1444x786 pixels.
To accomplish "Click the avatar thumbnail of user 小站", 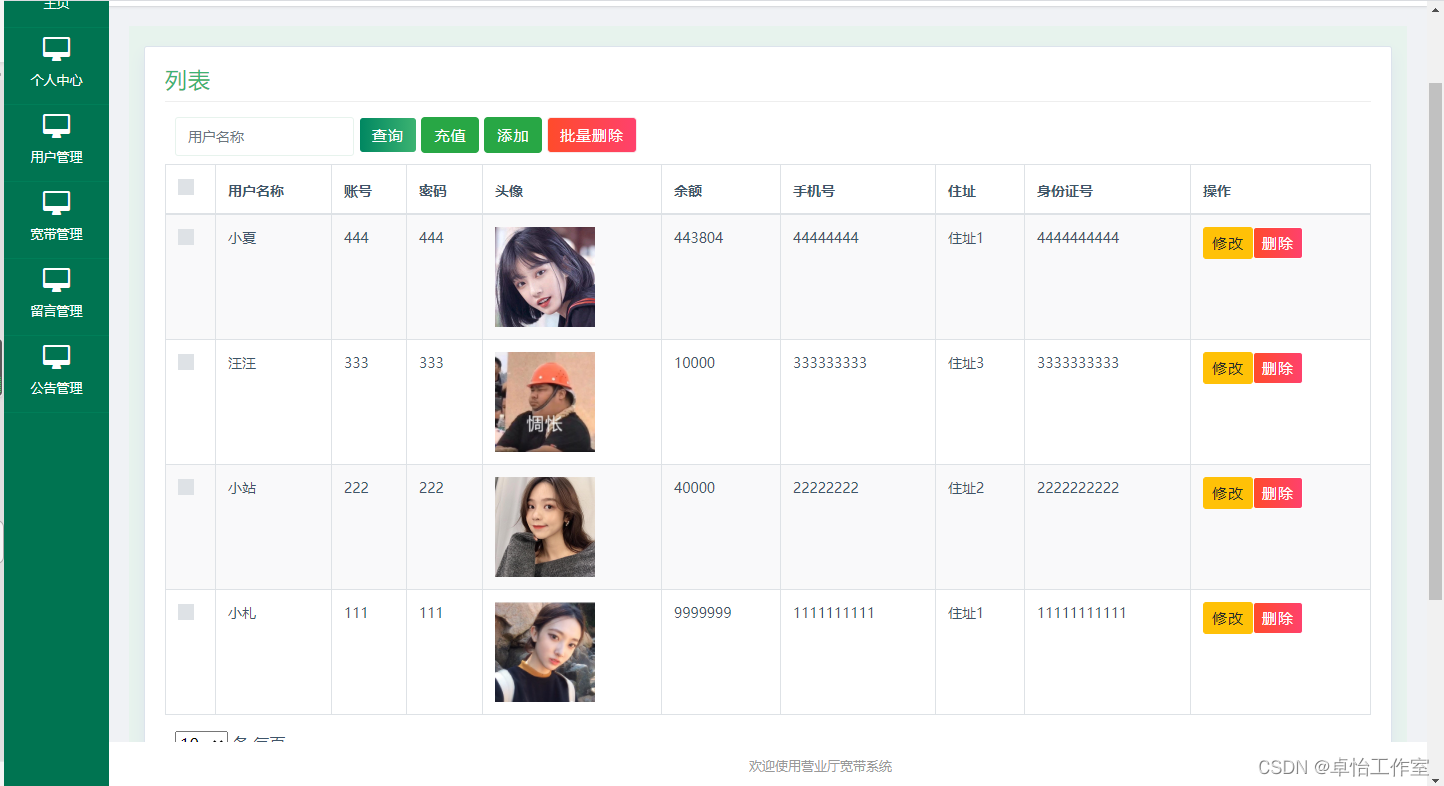I will pos(544,527).
